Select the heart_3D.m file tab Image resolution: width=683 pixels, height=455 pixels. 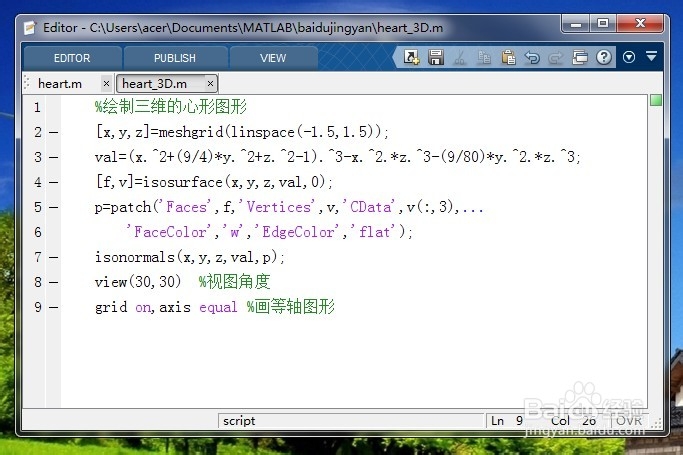pyautogui.click(x=155, y=84)
